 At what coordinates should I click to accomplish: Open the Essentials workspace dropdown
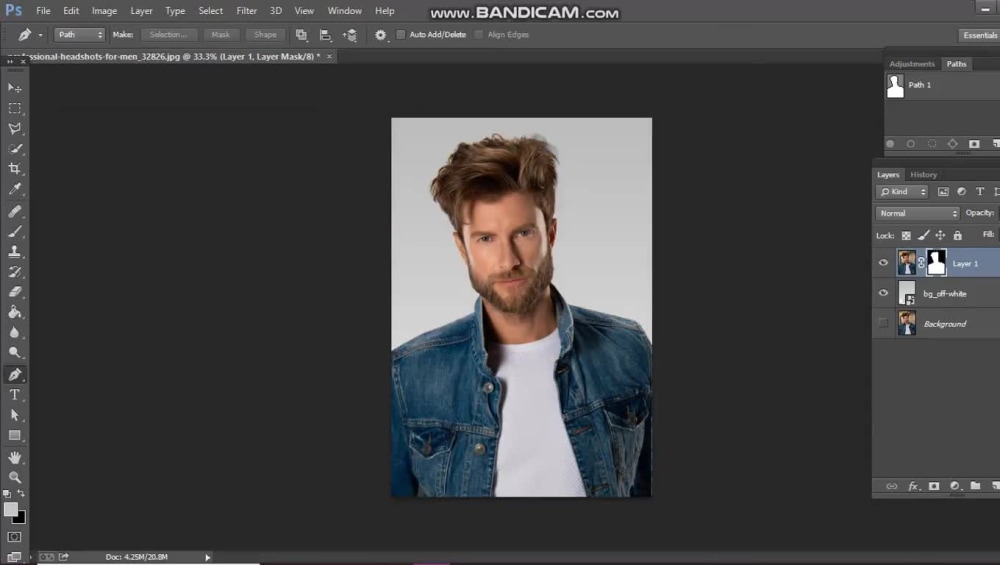979,35
